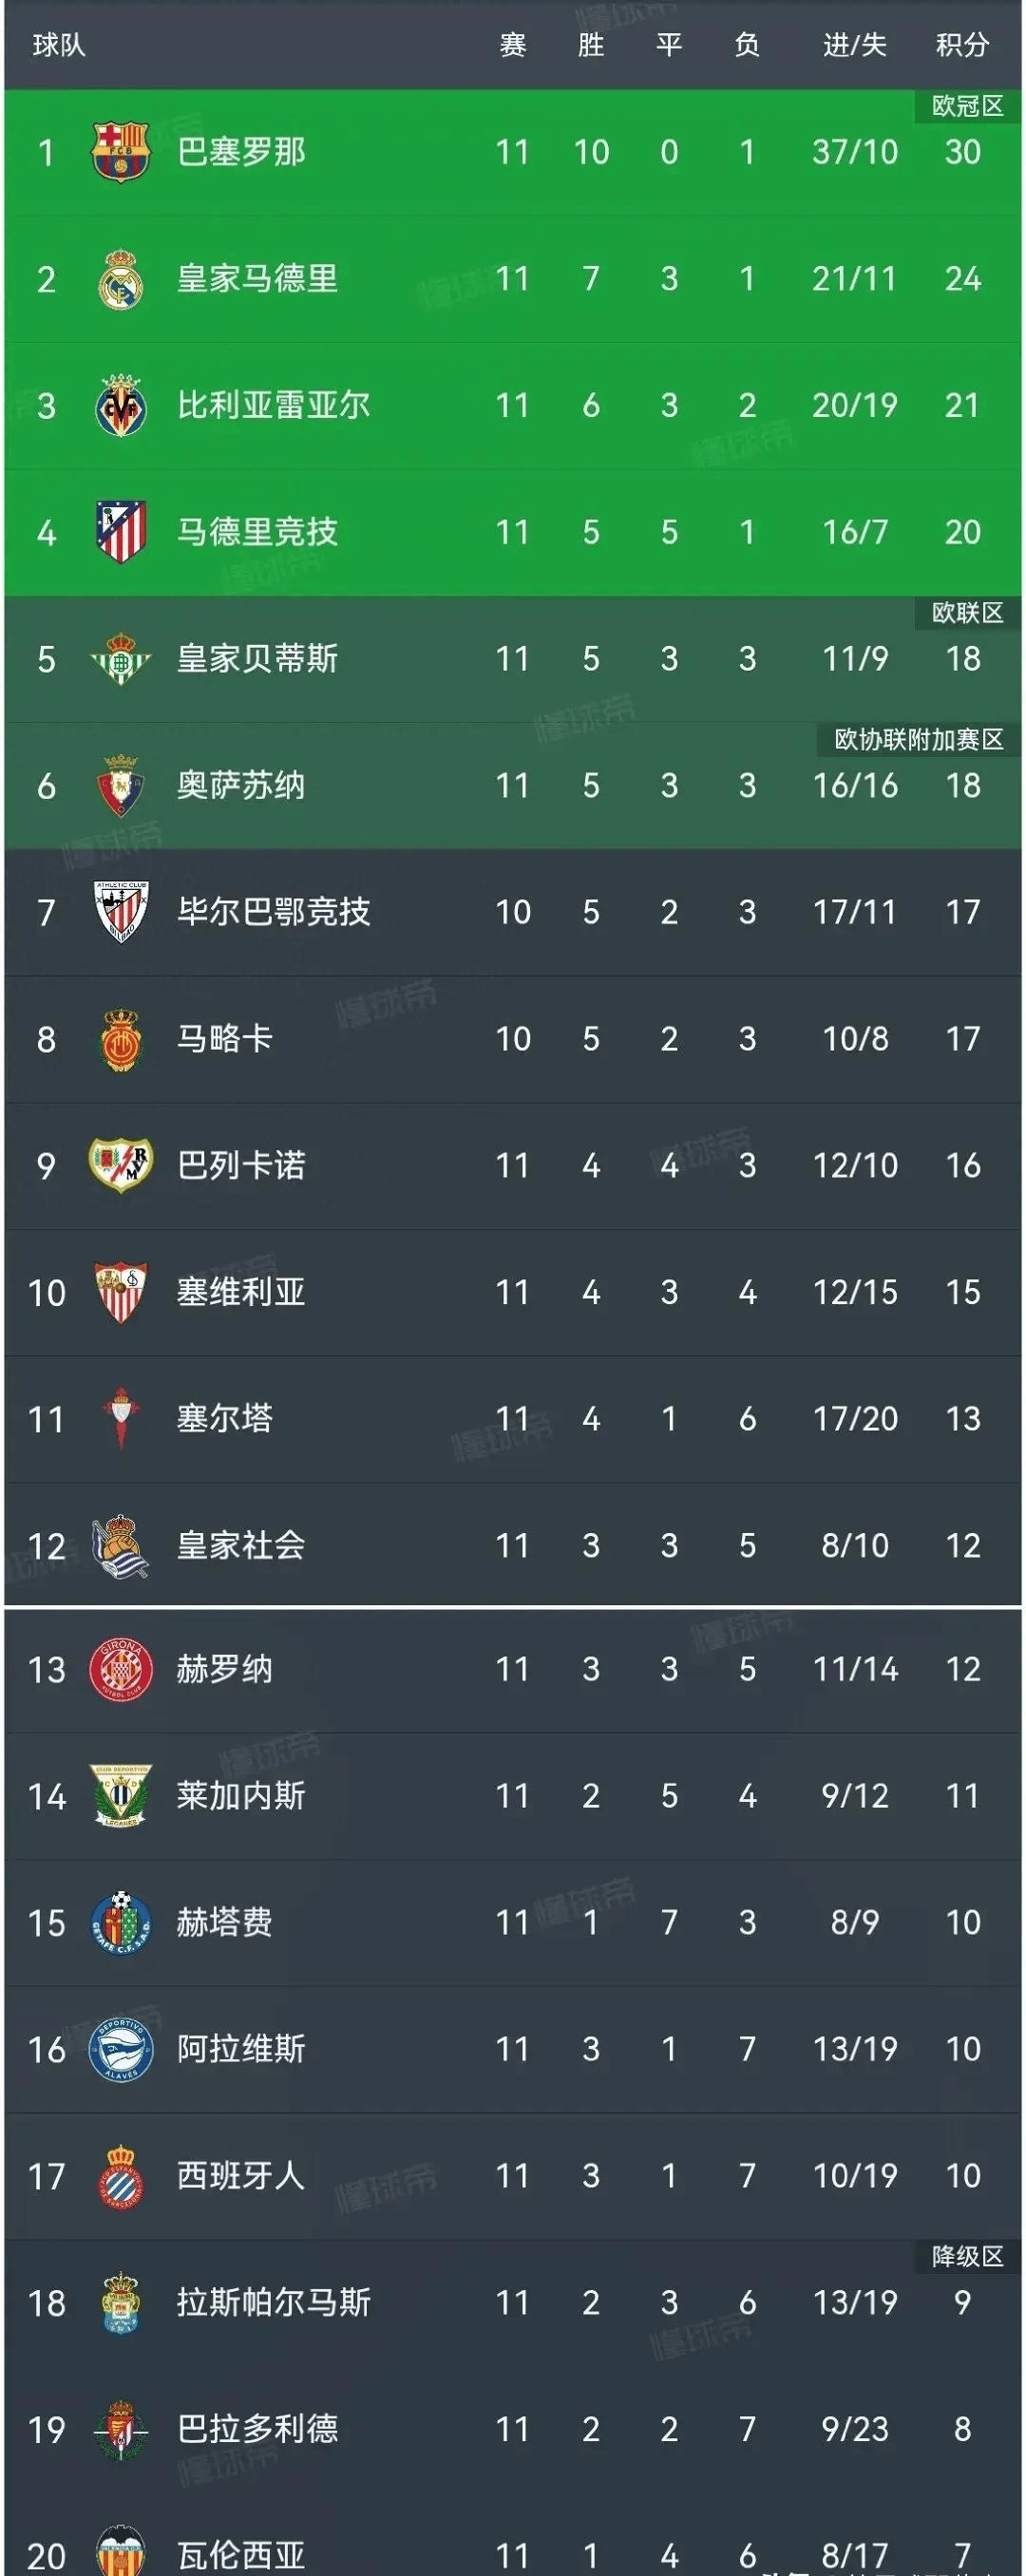Click the Real Betis green badge
Image resolution: width=1026 pixels, height=2576 pixels.
(x=120, y=660)
